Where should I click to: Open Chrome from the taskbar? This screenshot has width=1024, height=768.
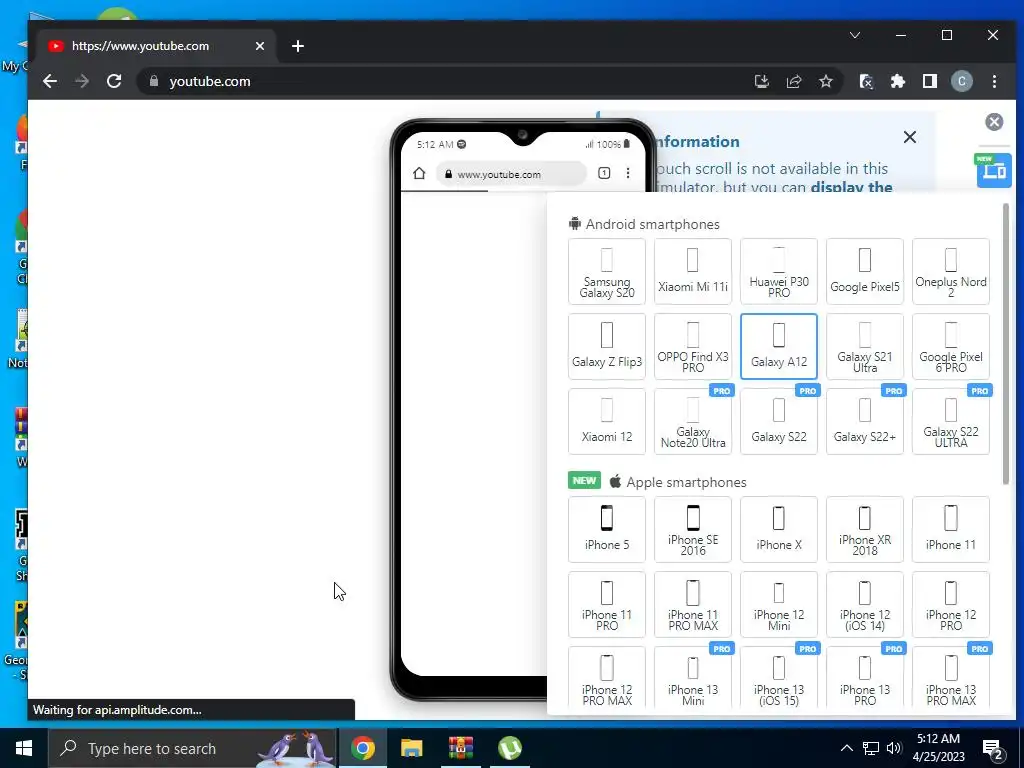[x=362, y=748]
